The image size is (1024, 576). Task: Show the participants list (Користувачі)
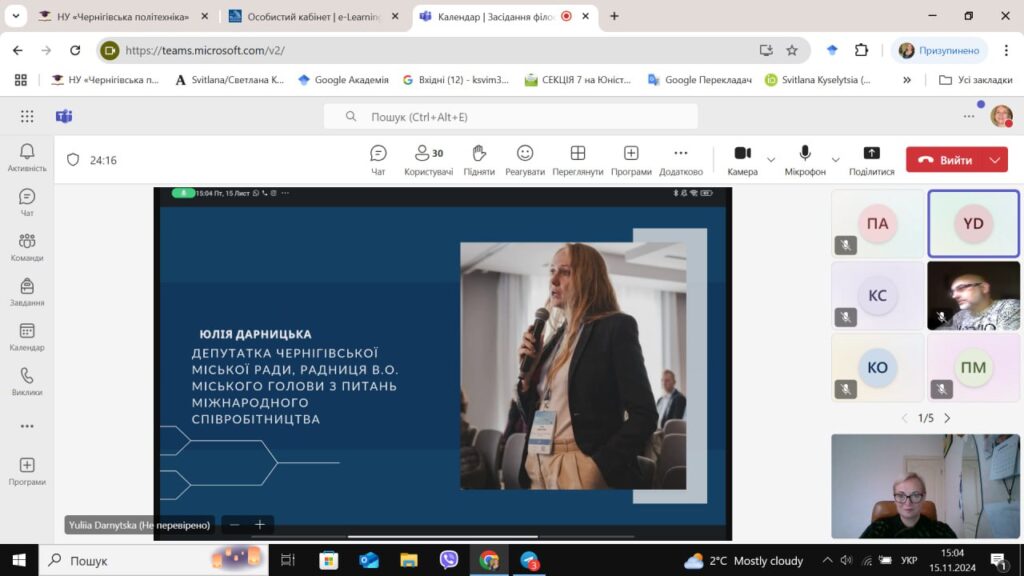(428, 159)
